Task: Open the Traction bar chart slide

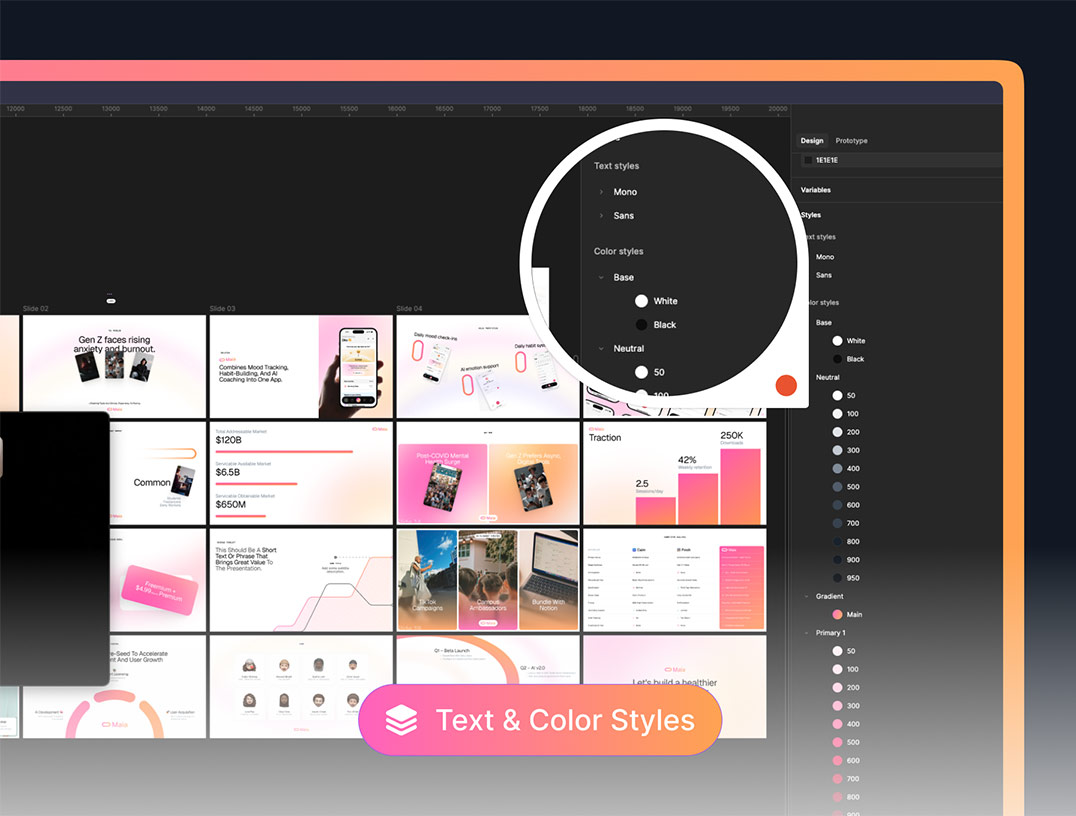Action: [x=674, y=473]
